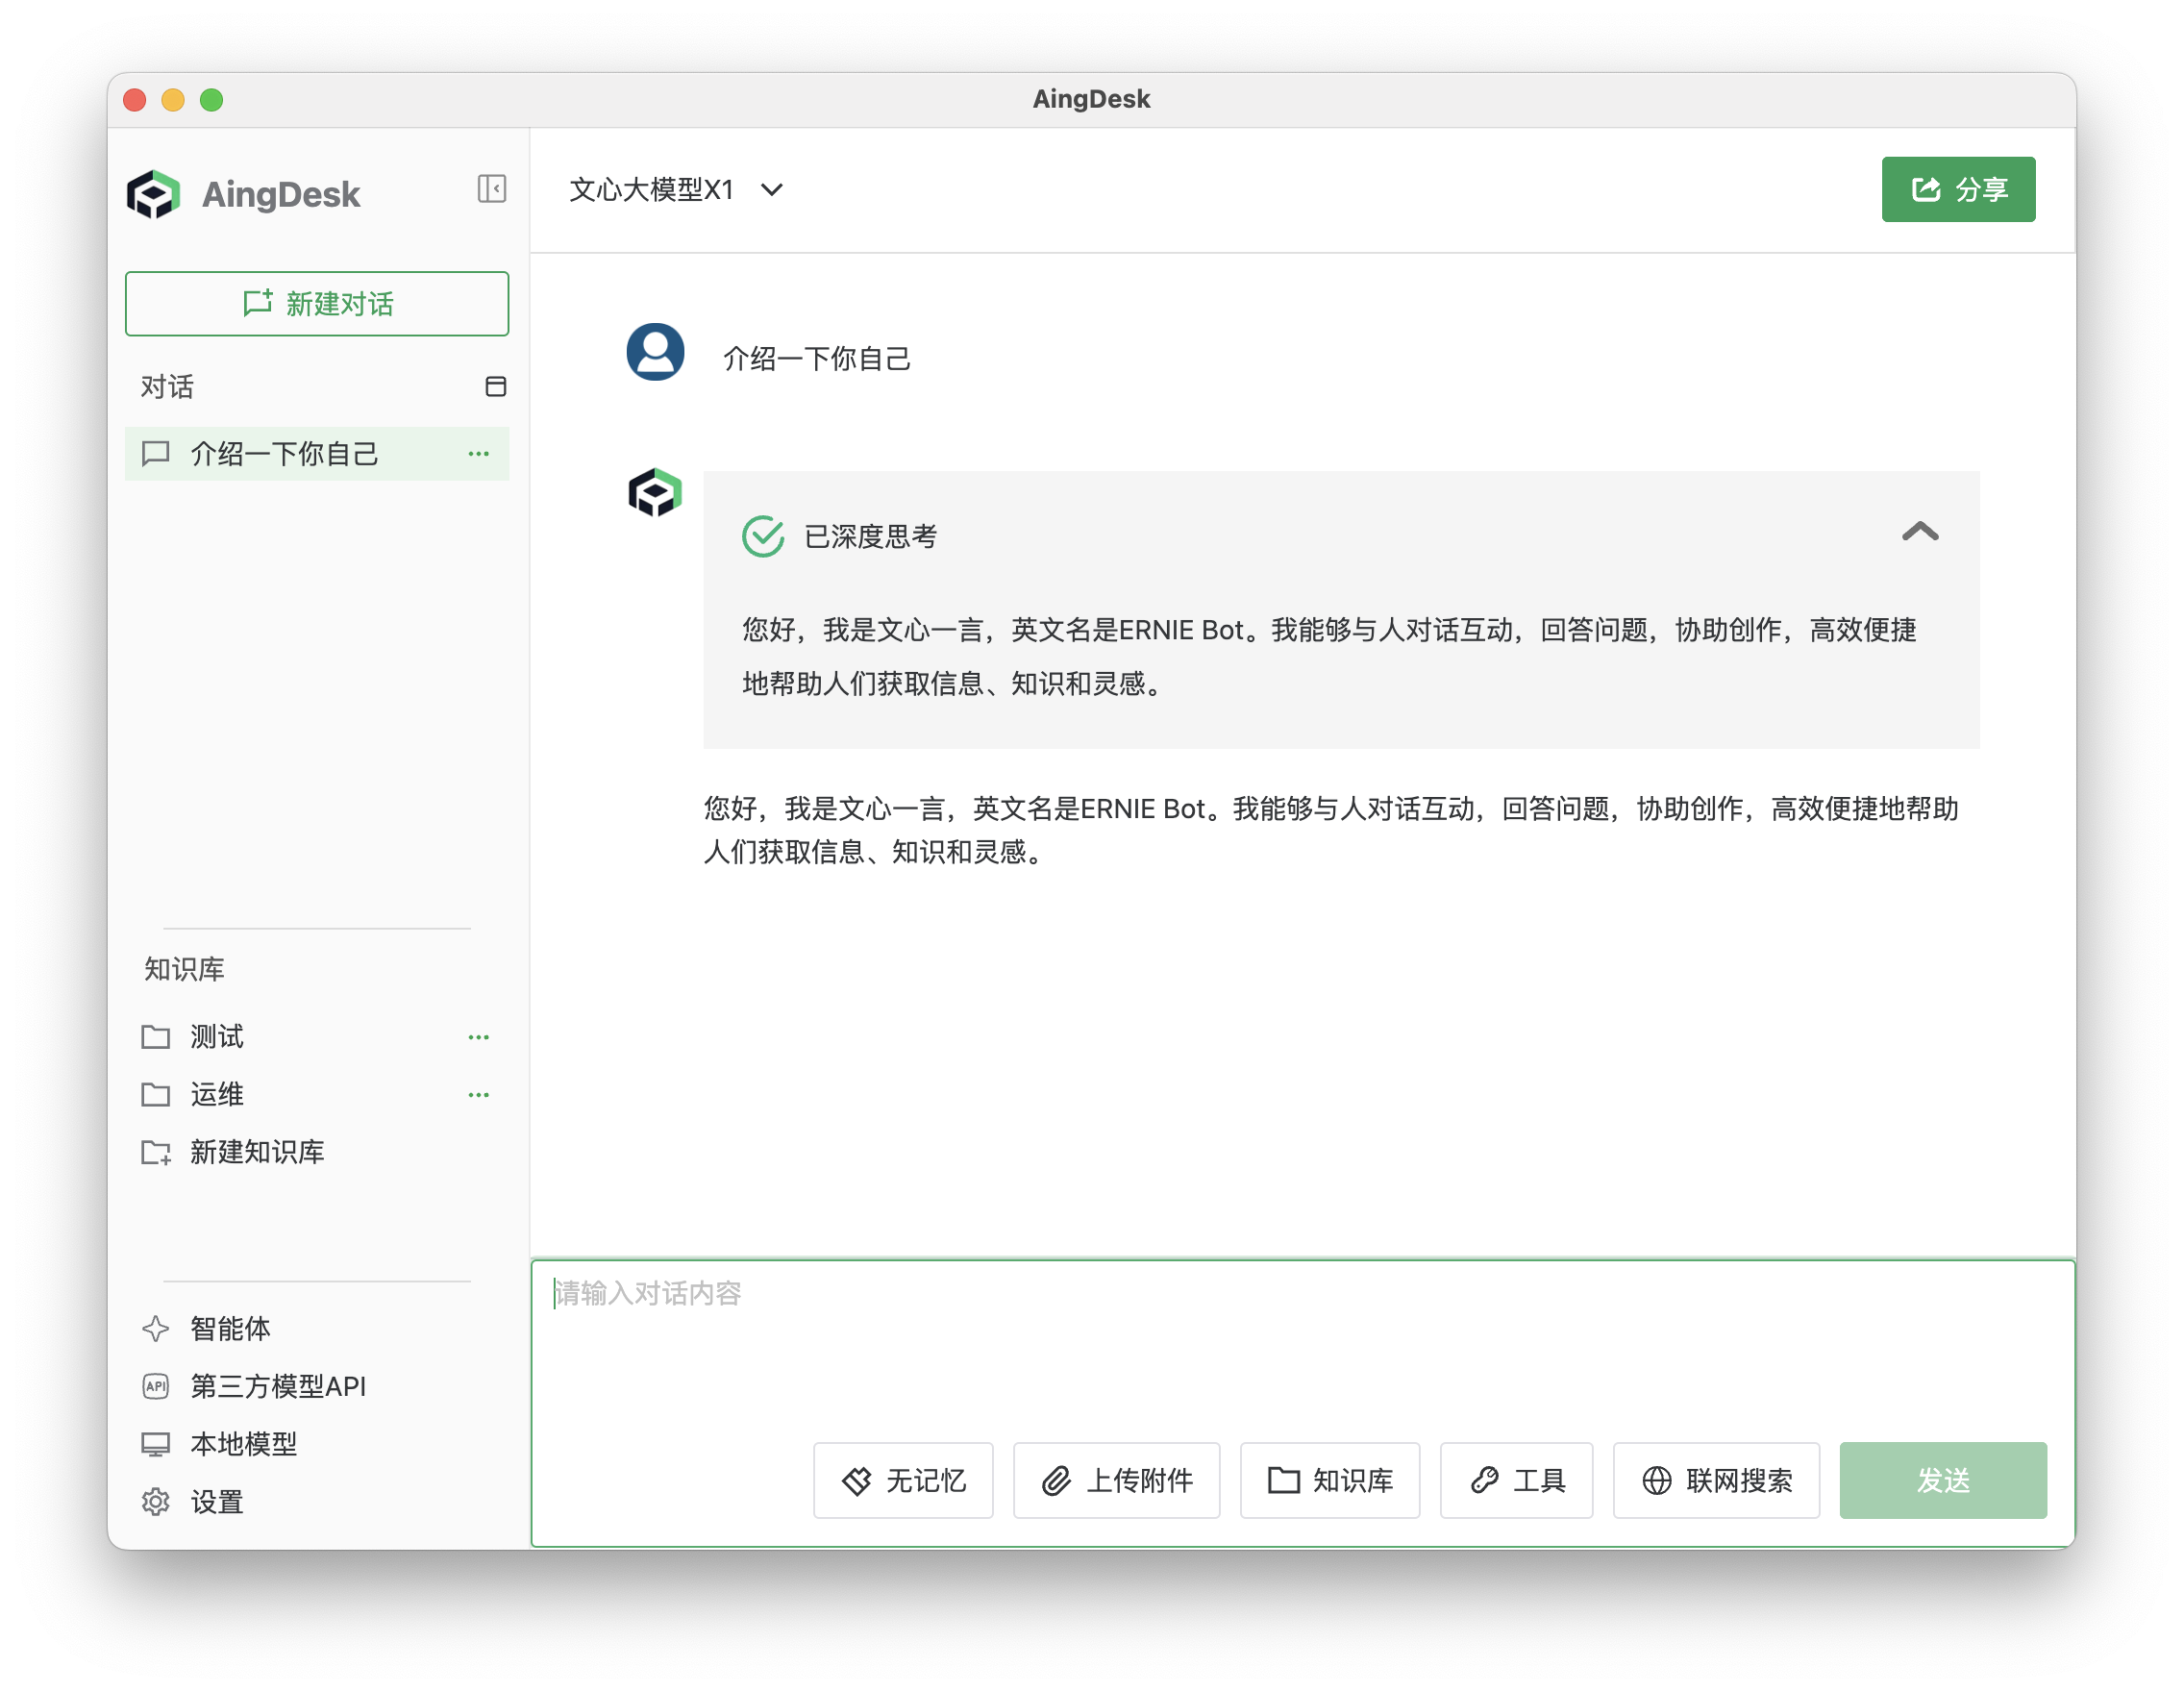Open the options menu for 测试 knowledge base
Image resolution: width=2184 pixels, height=1692 pixels.
[478, 1037]
